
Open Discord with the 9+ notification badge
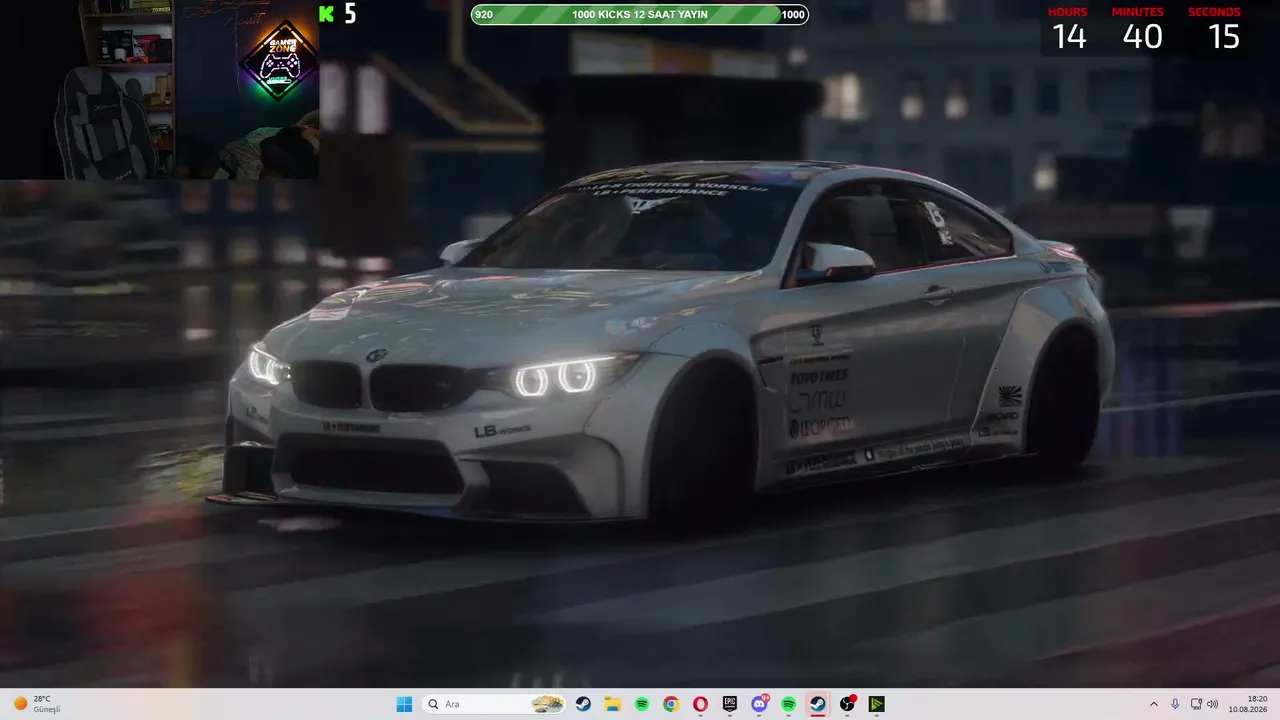pos(759,704)
